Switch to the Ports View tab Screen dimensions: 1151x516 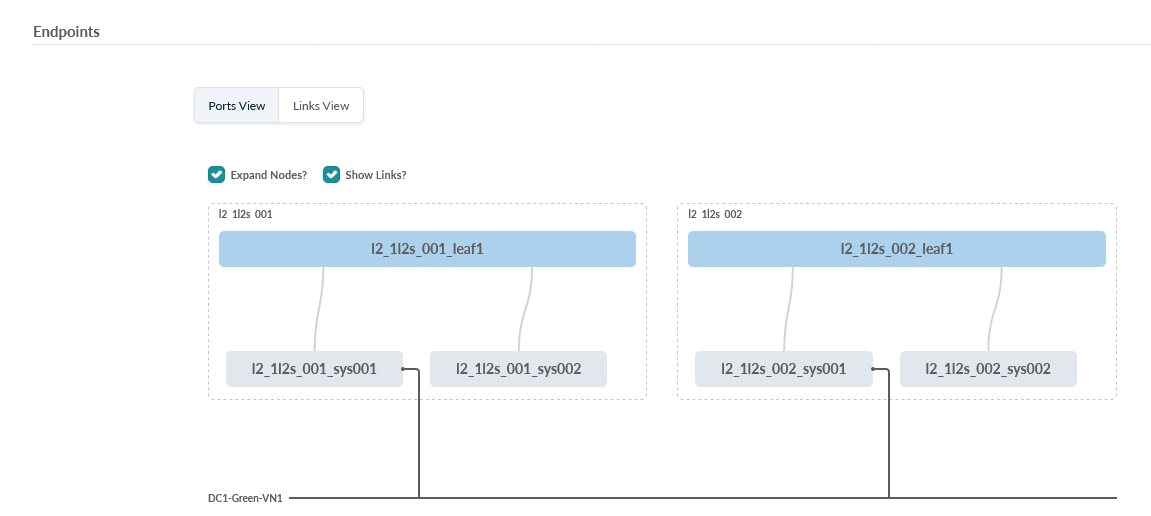237,106
